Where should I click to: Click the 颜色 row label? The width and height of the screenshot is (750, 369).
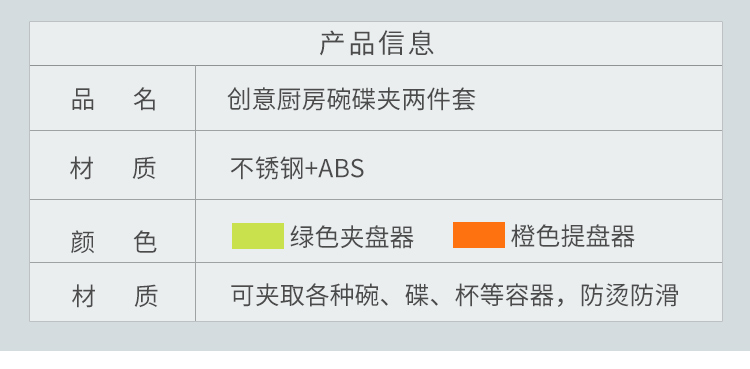[x=113, y=242]
